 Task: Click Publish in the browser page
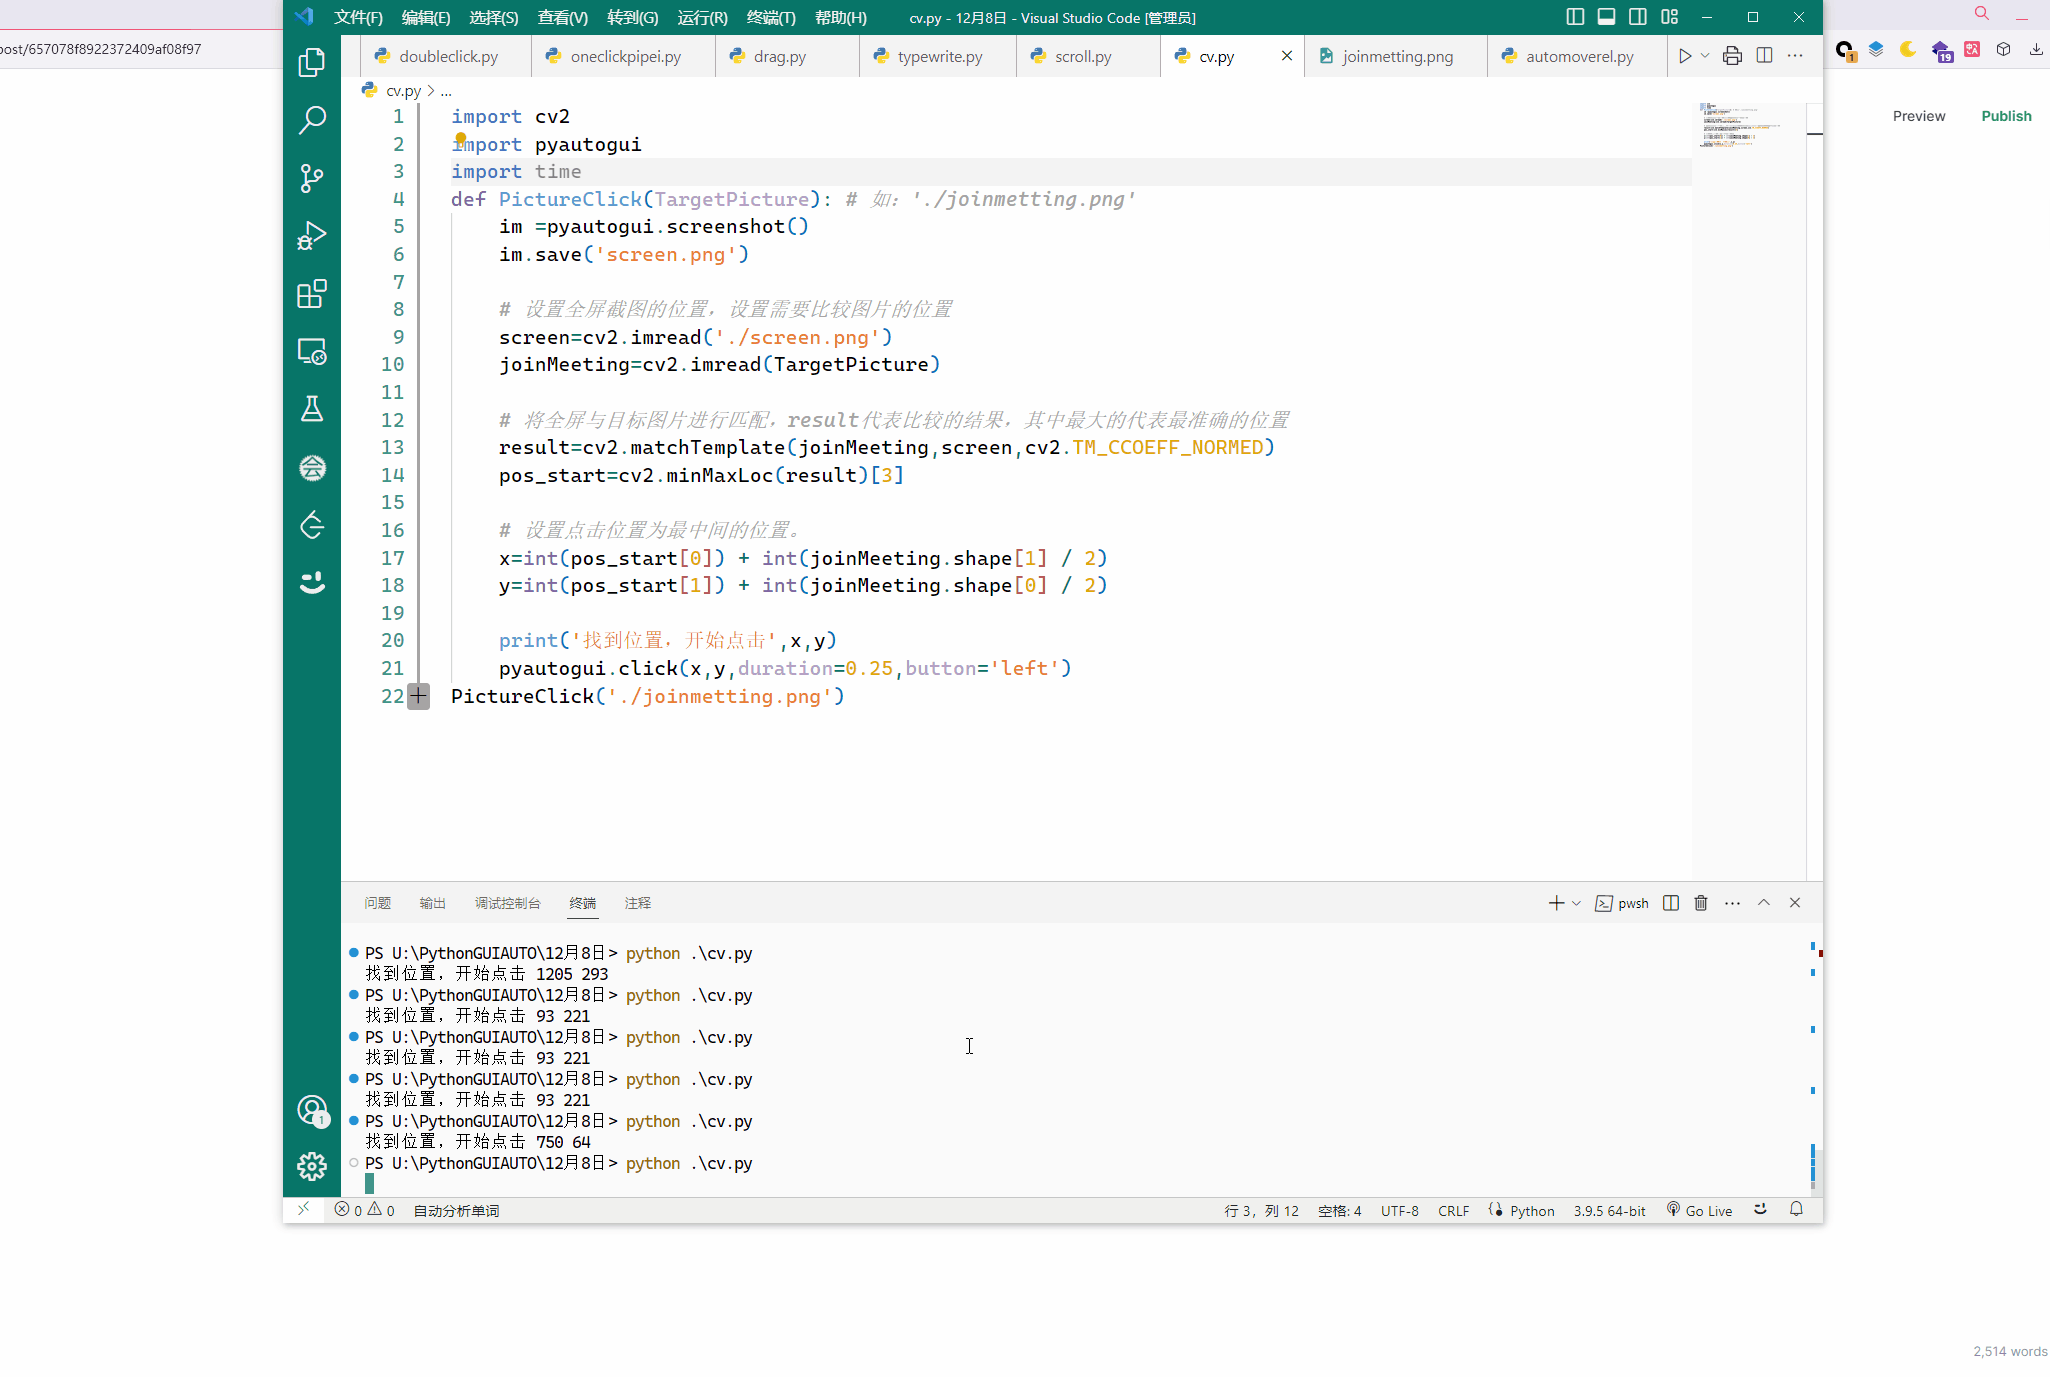(x=2006, y=116)
